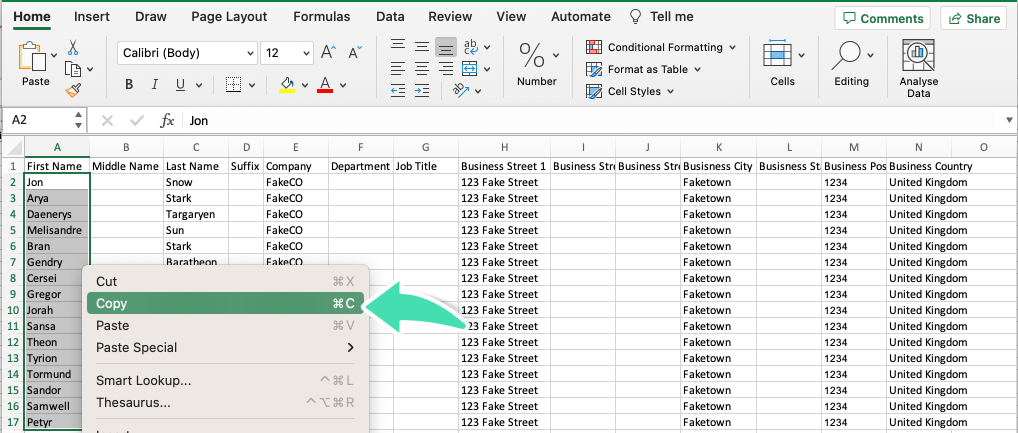Toggle Italic formatting
The width and height of the screenshot is (1018, 433).
[x=155, y=84]
